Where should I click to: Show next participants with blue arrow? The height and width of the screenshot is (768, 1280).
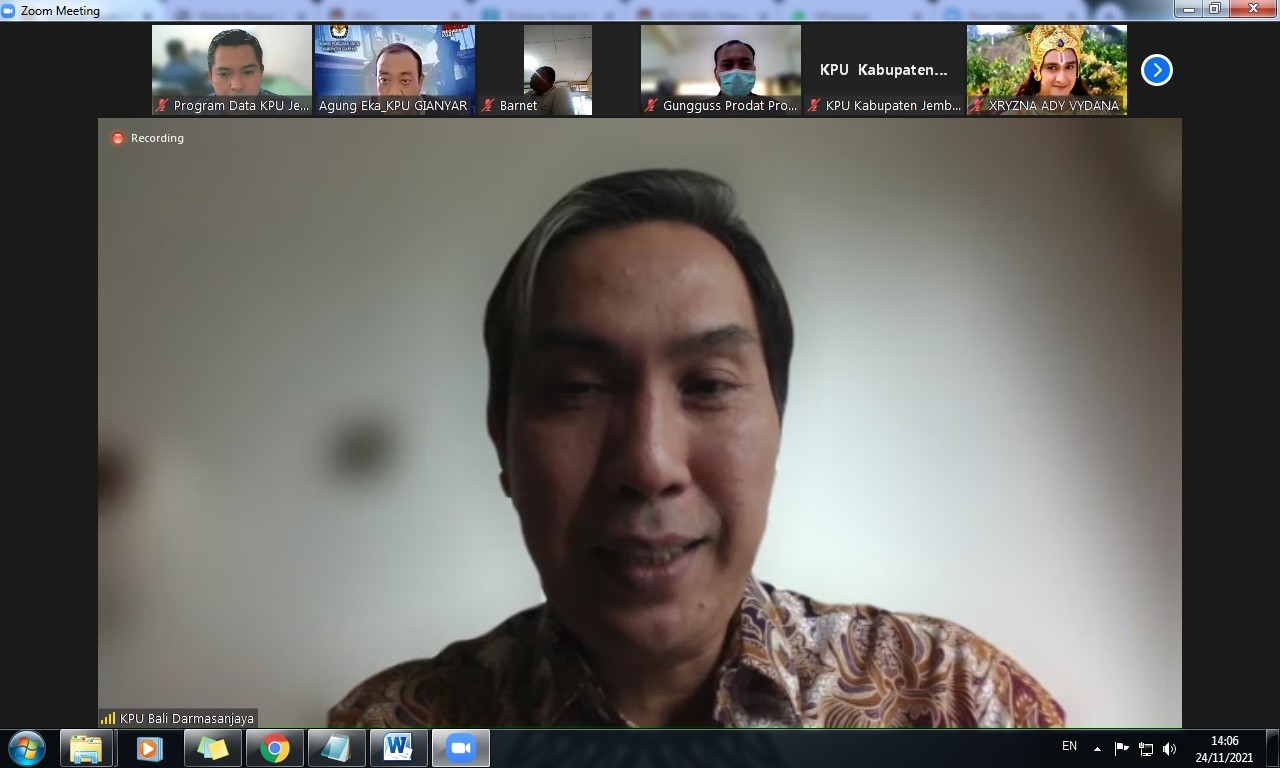coord(1156,70)
